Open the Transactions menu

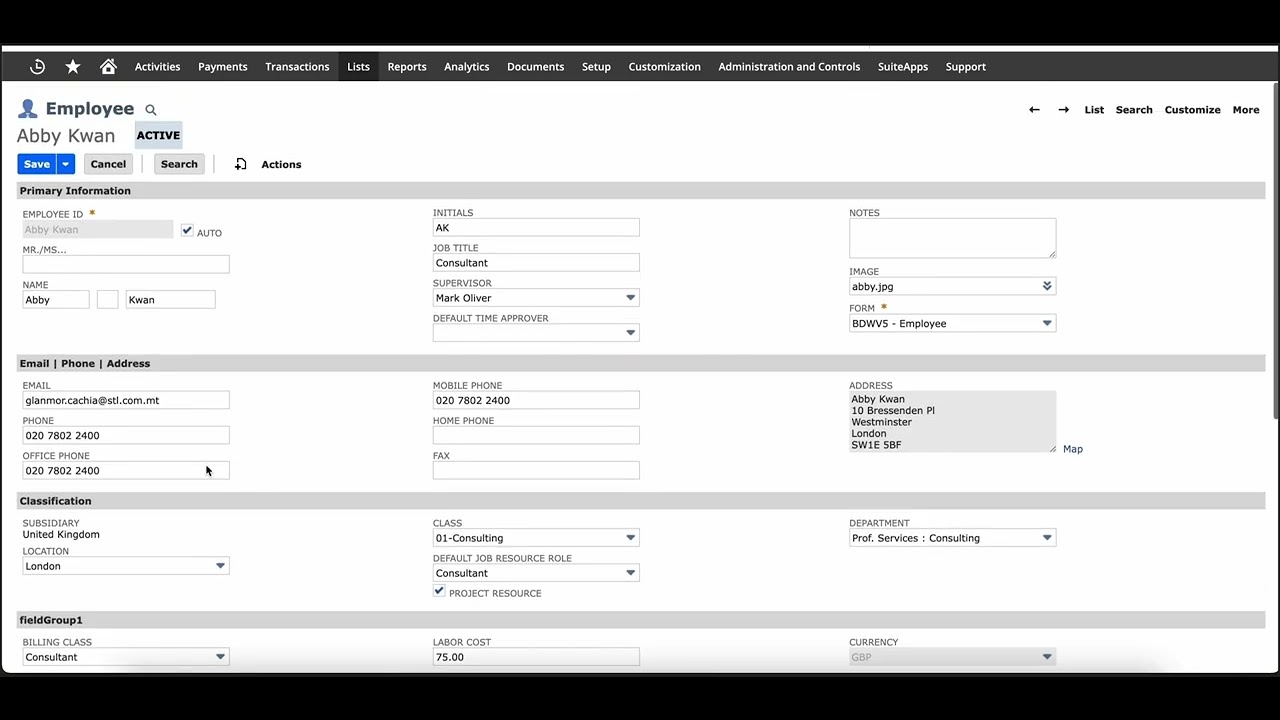point(297,67)
